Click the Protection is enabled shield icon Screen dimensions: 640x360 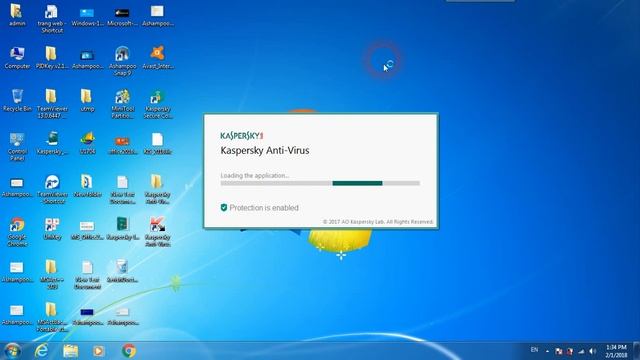224,208
